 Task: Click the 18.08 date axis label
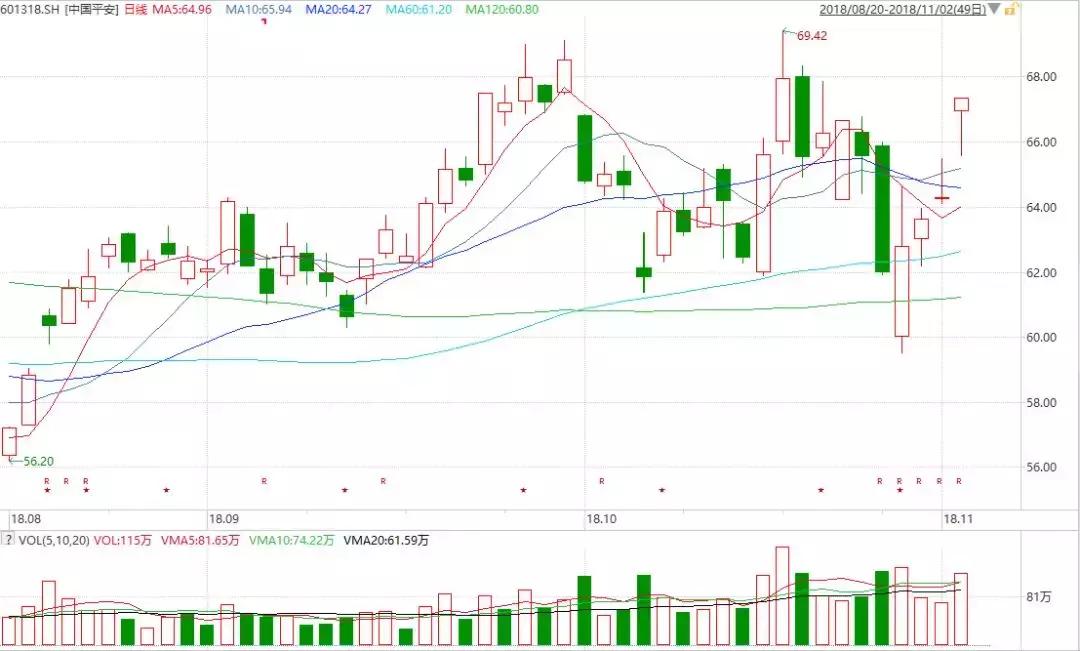click(x=25, y=519)
